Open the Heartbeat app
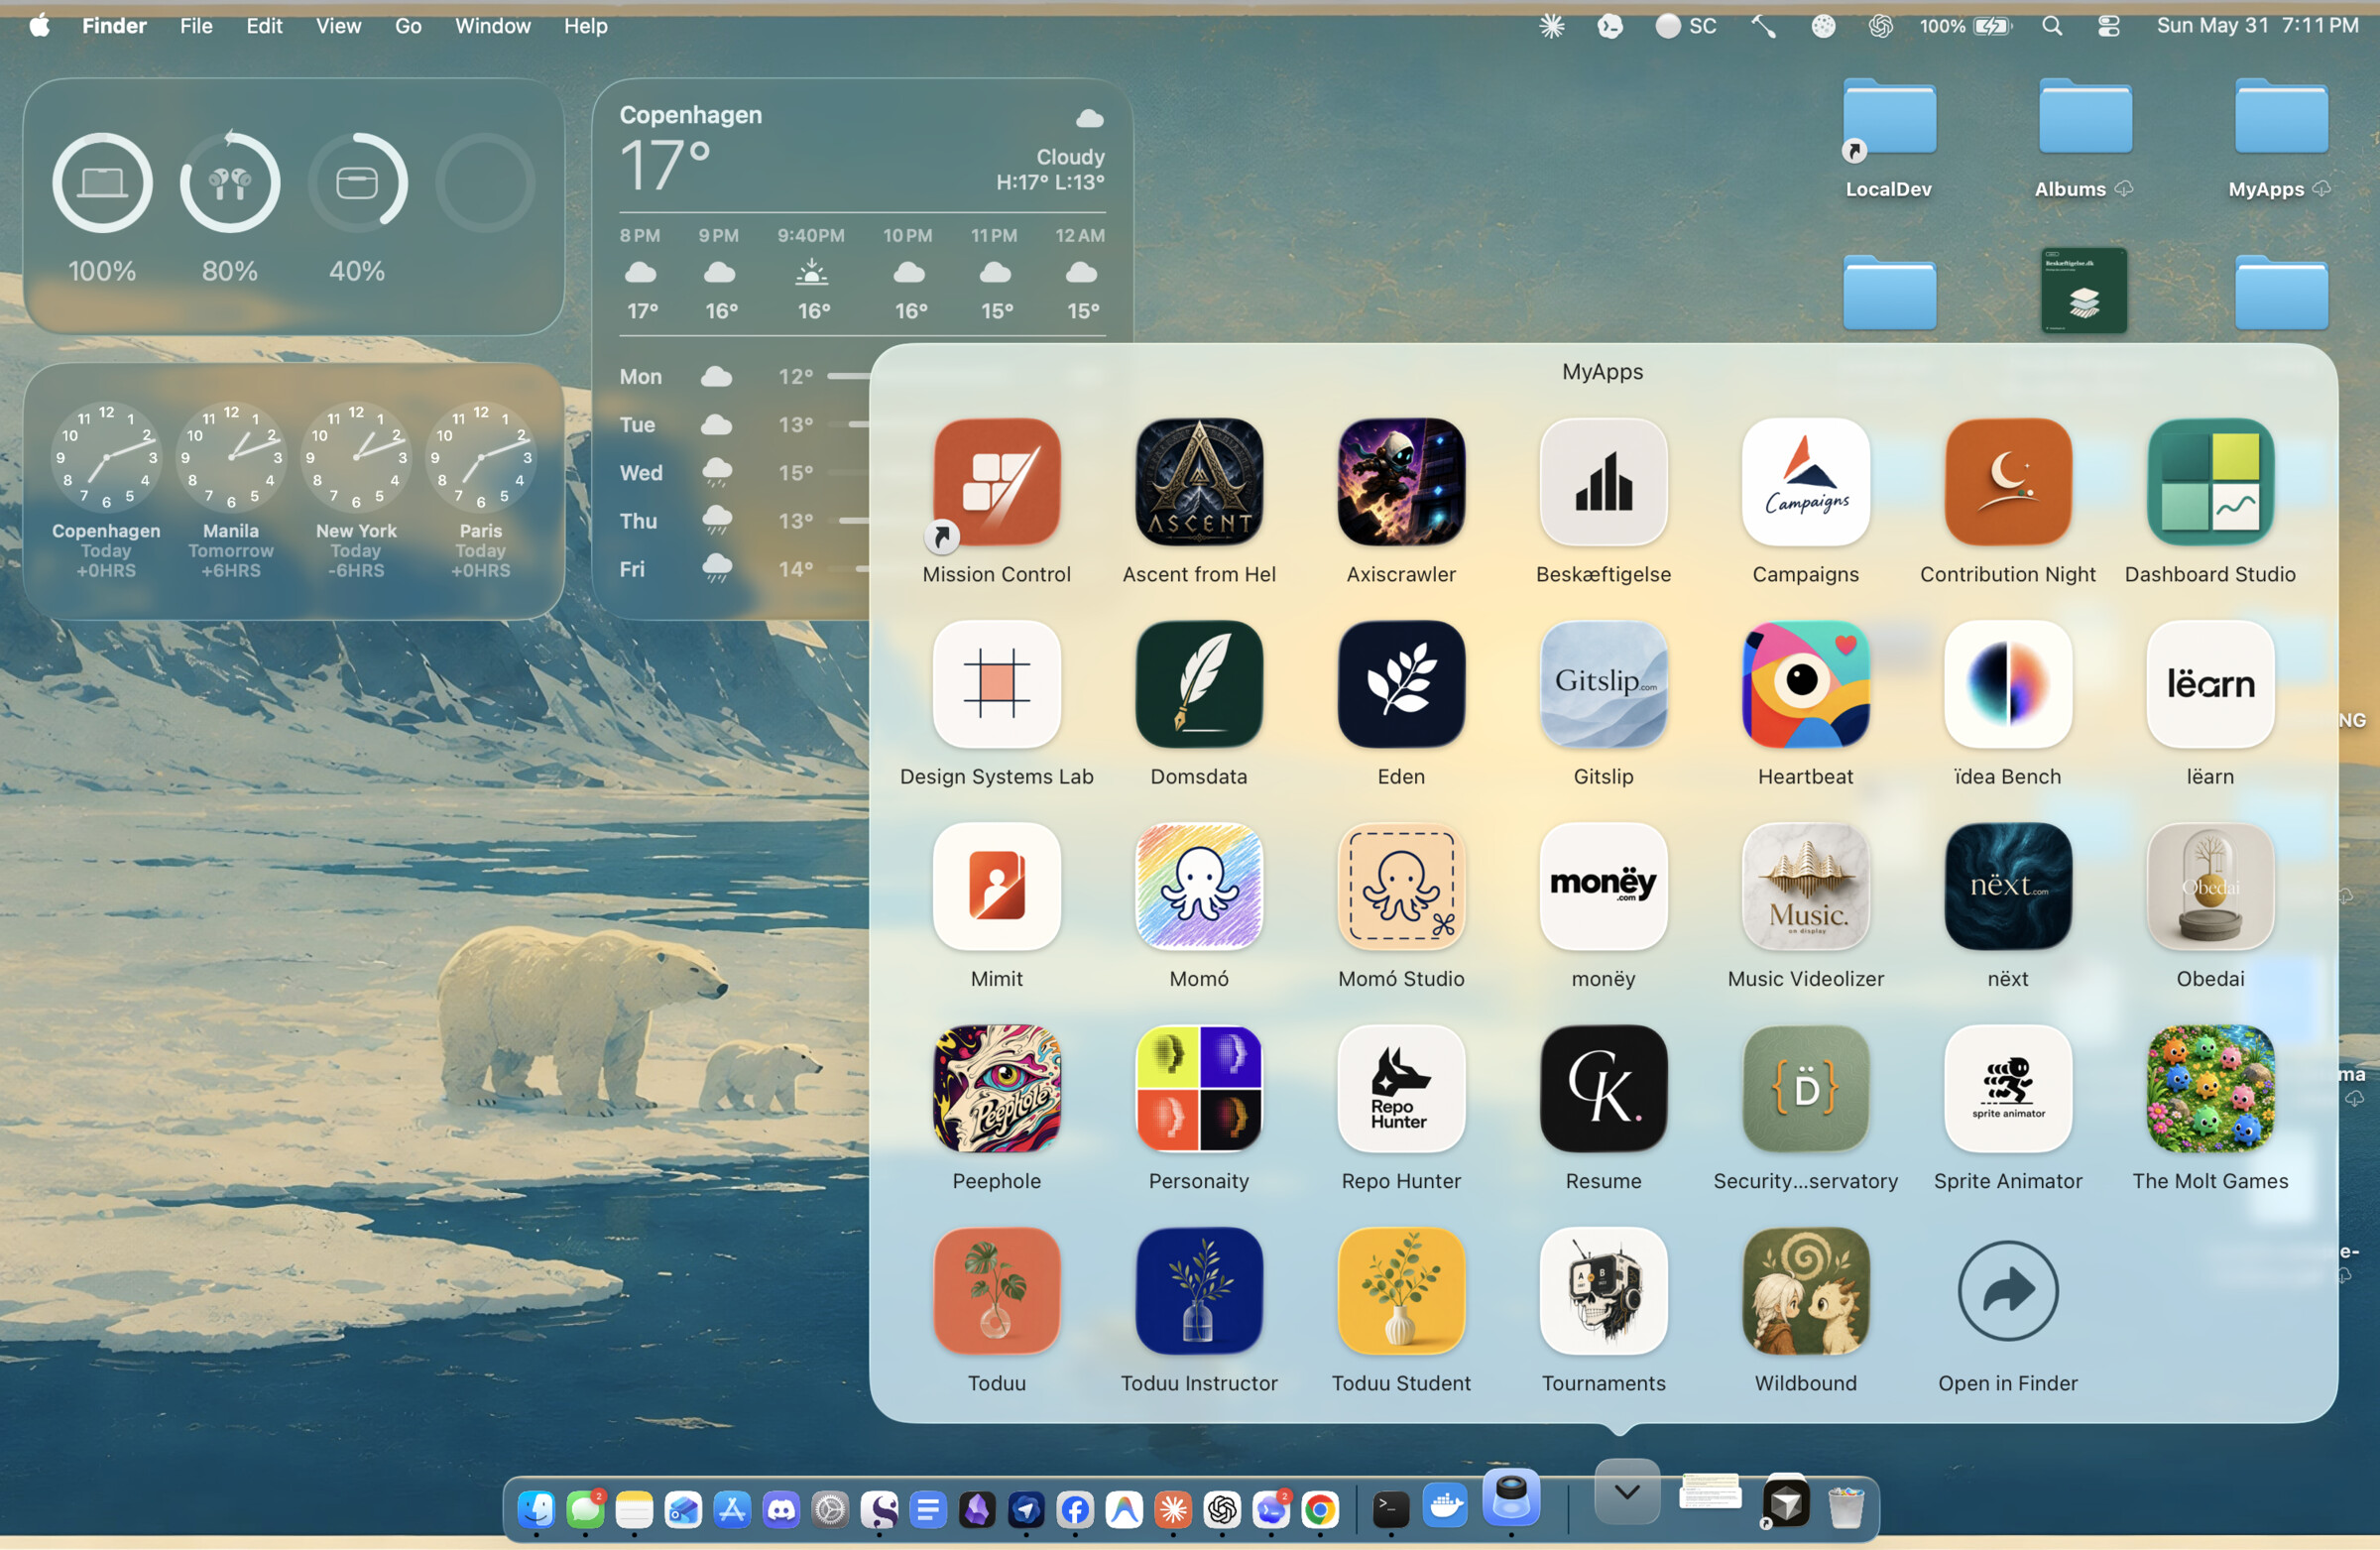This screenshot has width=2380, height=1550. tap(1805, 684)
